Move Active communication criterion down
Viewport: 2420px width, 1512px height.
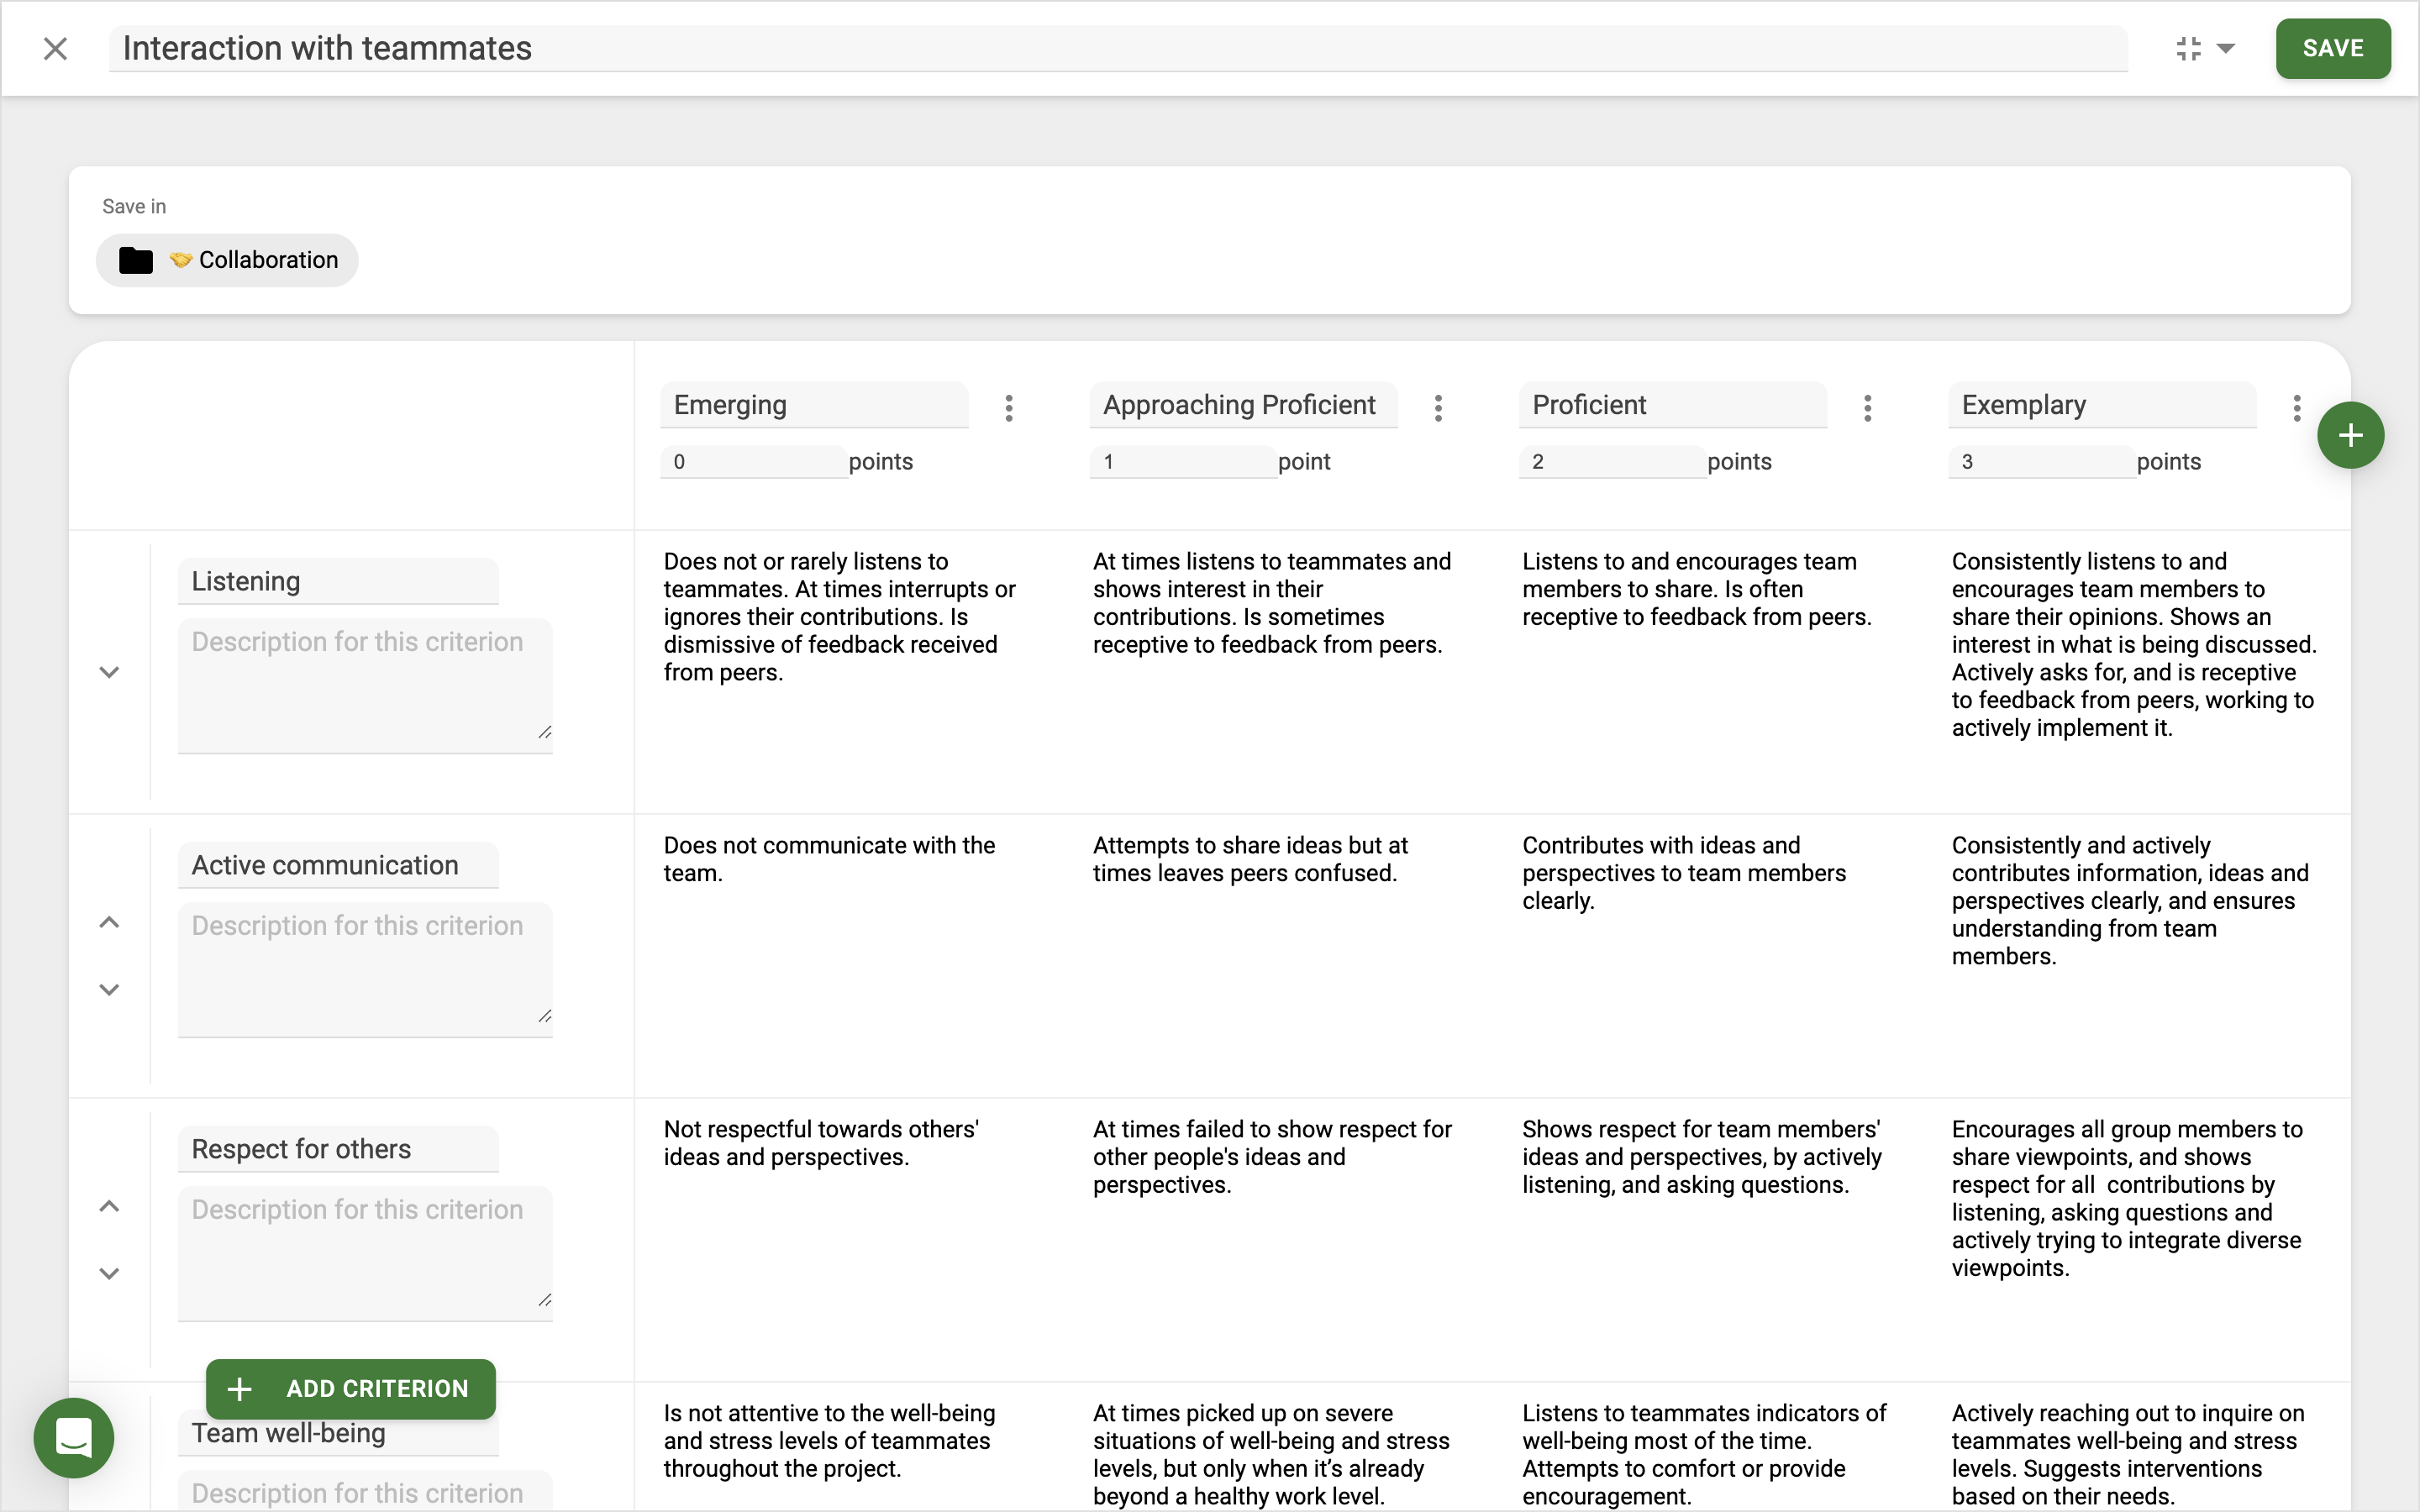109,989
